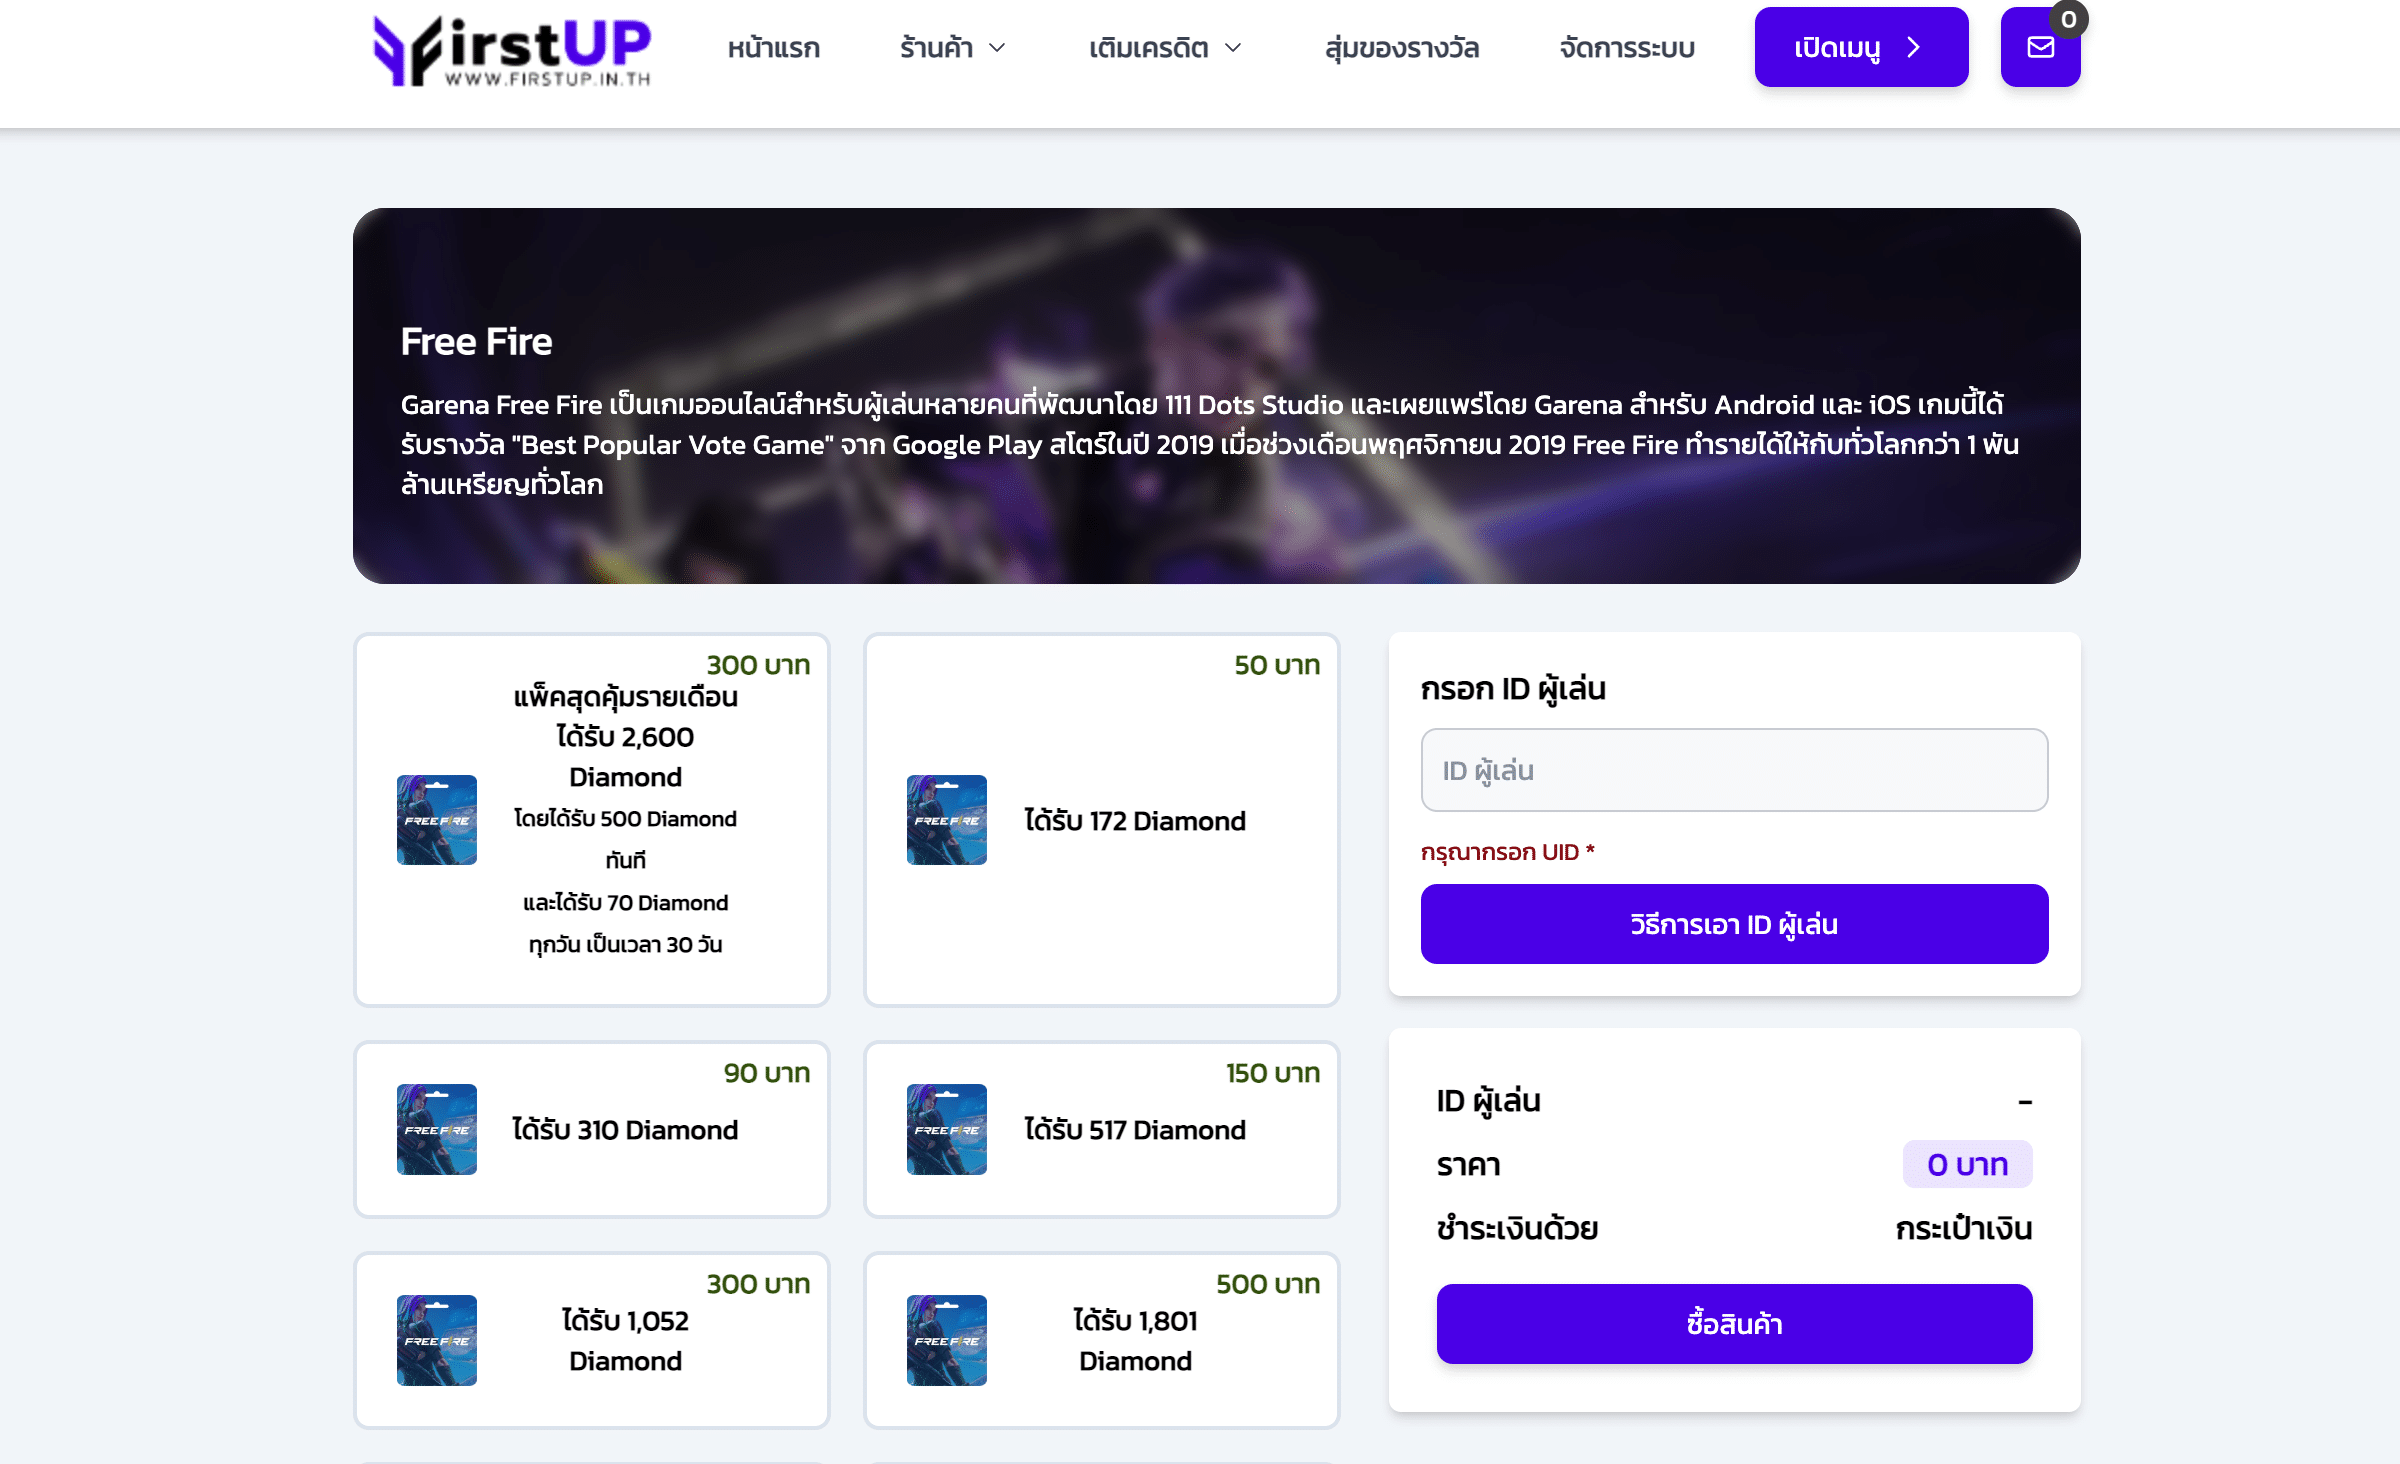Go to หน้าแรก home page
Image resolution: width=2400 pixels, height=1464 pixels.
click(774, 48)
